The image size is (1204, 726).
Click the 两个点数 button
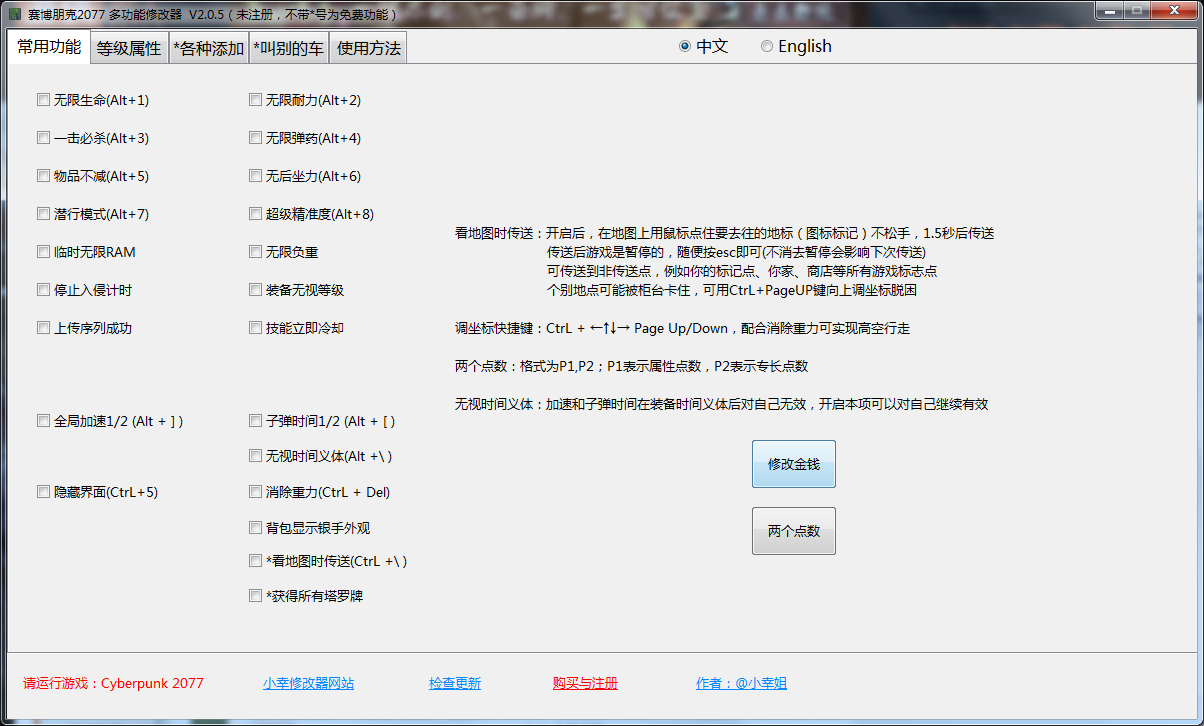coord(793,530)
